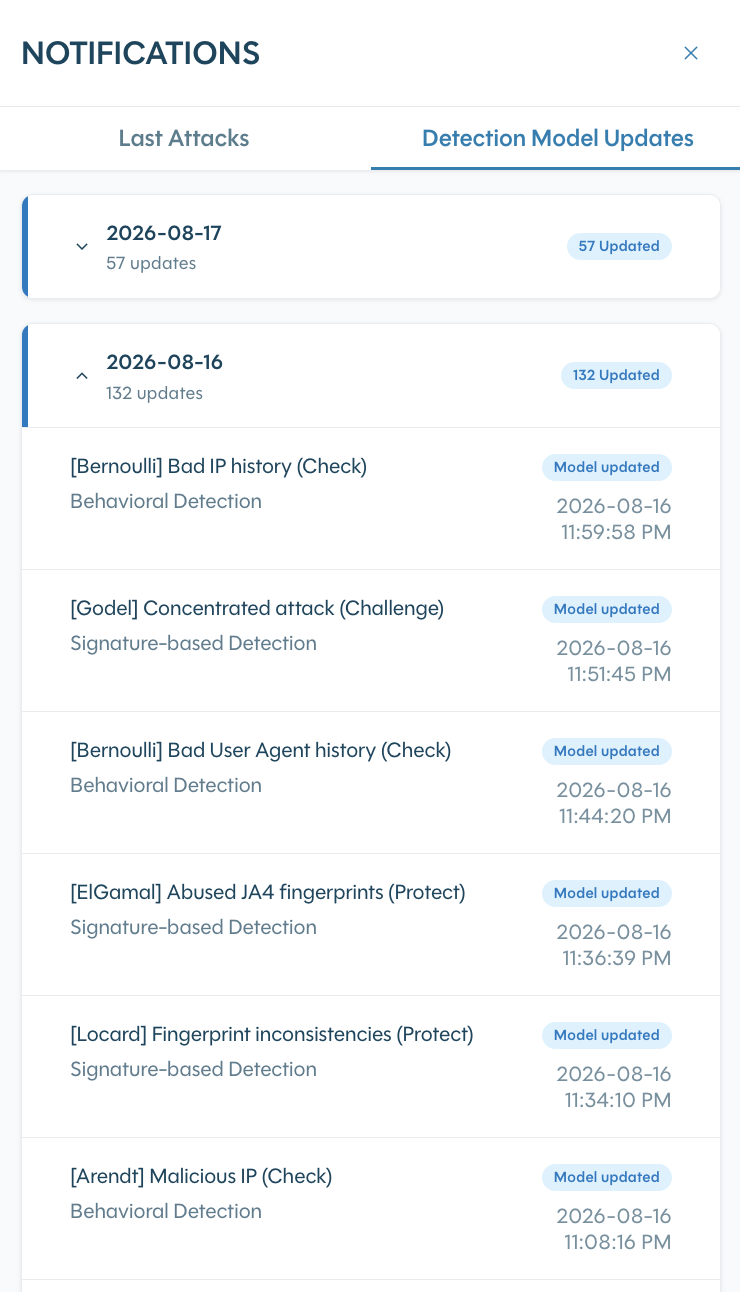740x1292 pixels.
Task: Collapse the 2026-08-16 updates chevron
Action: (x=82, y=376)
